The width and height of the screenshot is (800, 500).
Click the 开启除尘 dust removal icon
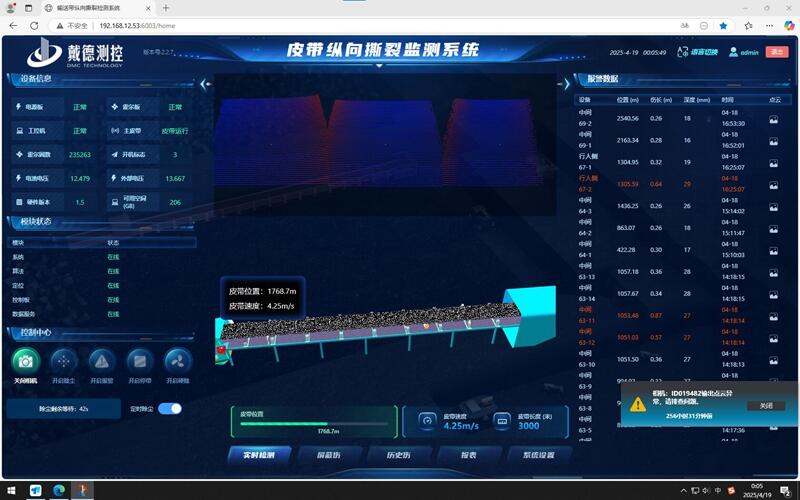click(64, 360)
